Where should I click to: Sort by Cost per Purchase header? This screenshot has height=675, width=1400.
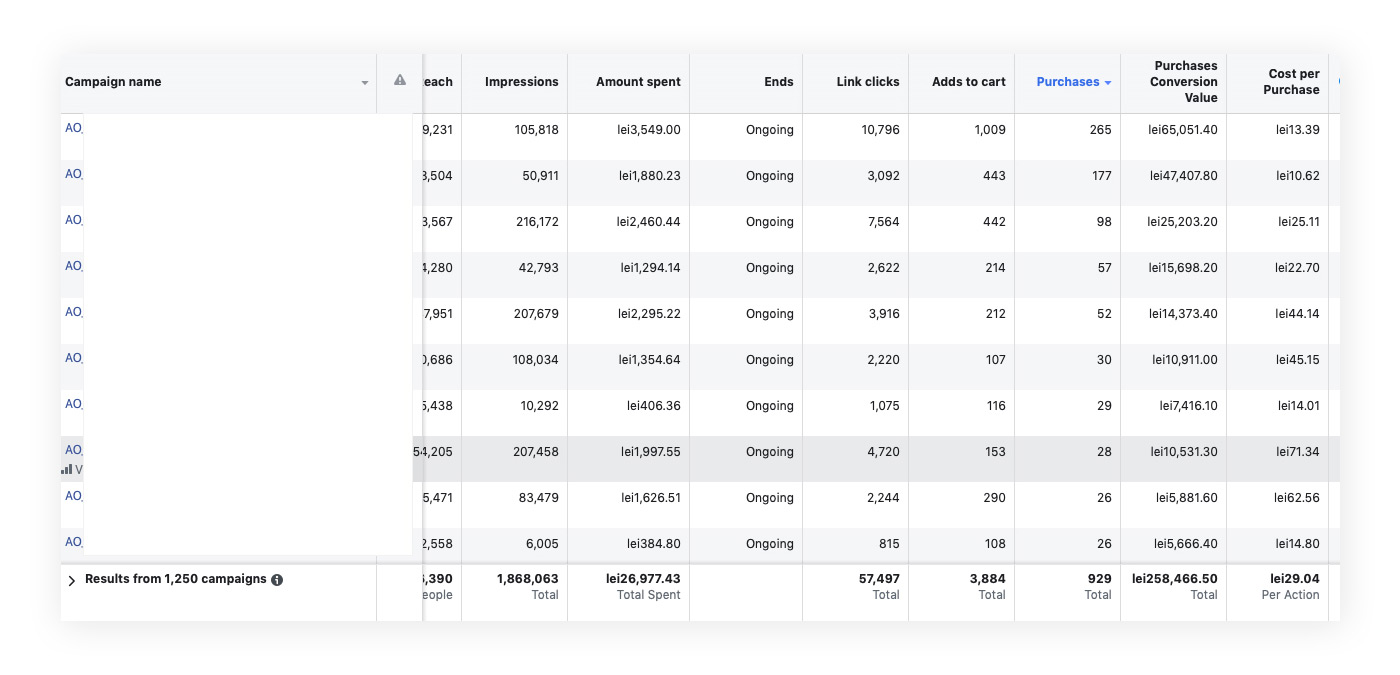tap(1293, 82)
